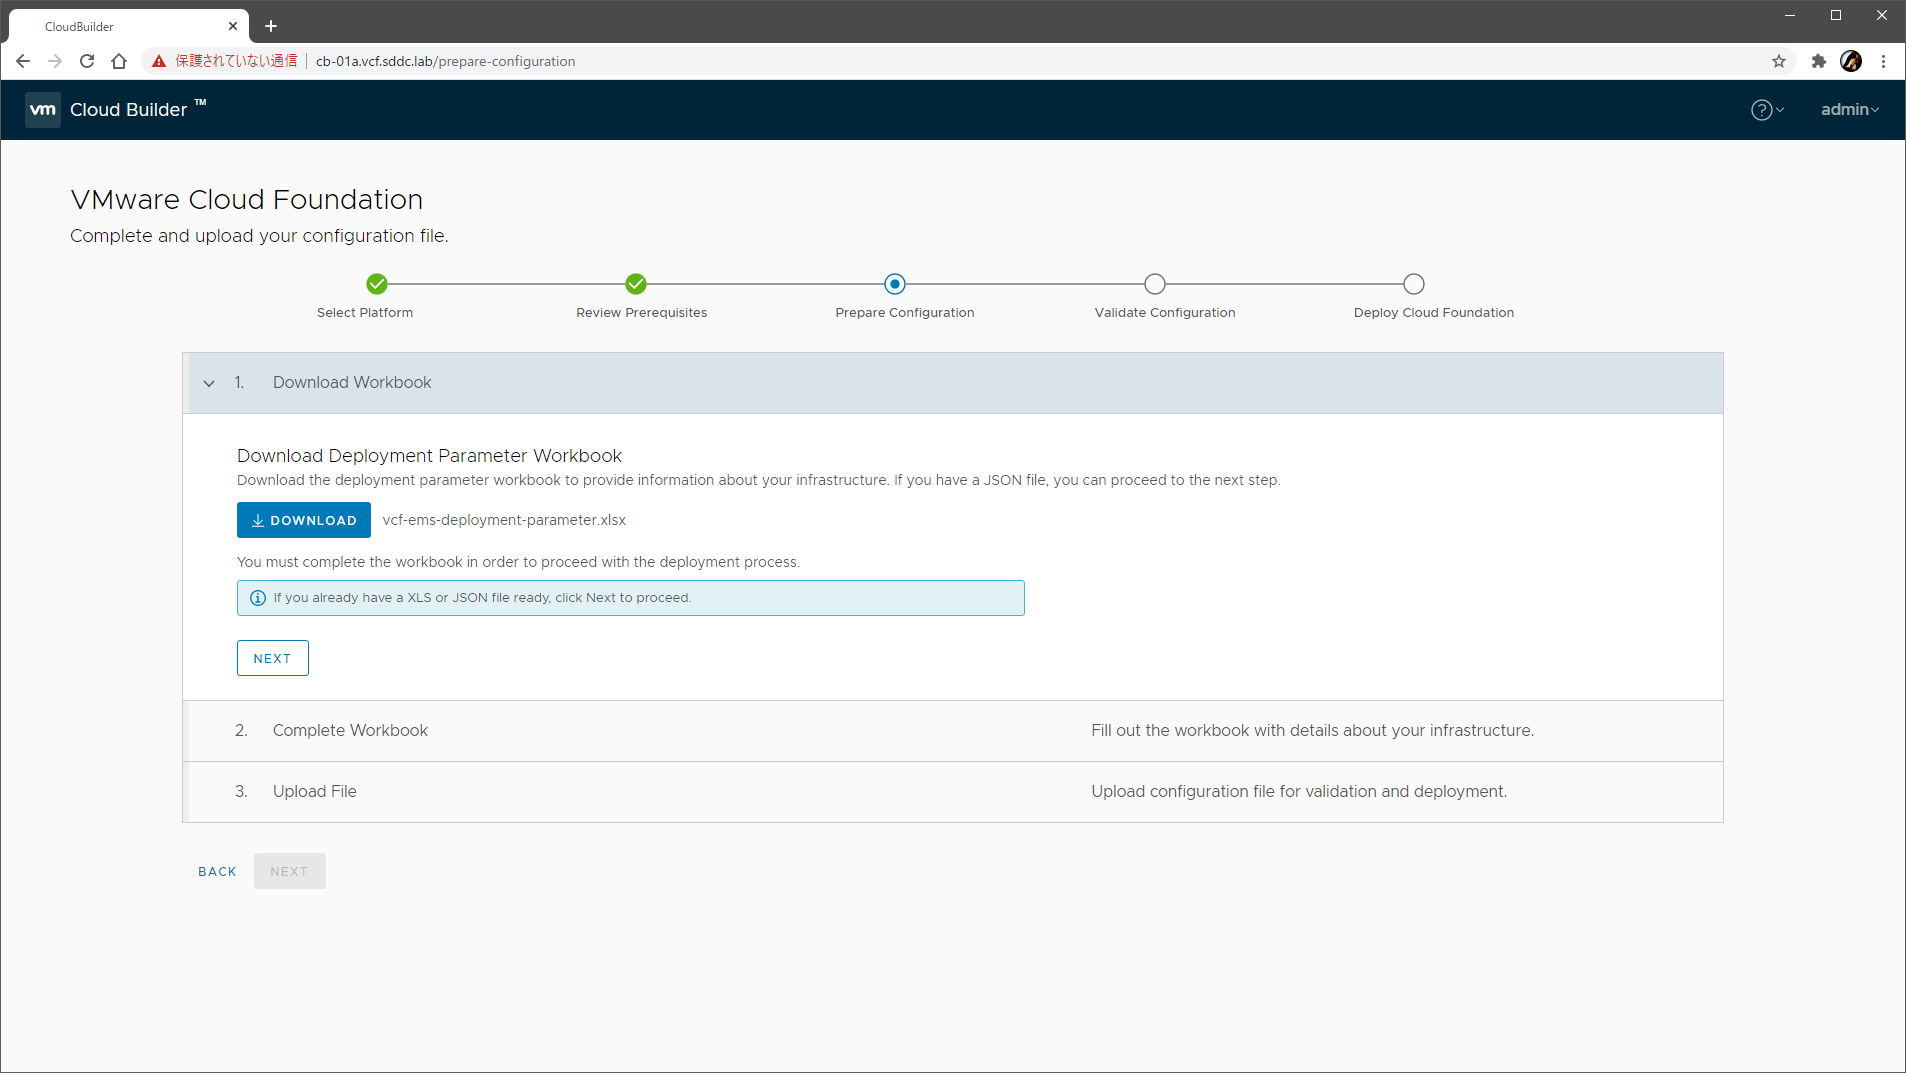This screenshot has width=1906, height=1073.
Task: Select the Select Platform completed step marker
Action: tap(377, 284)
